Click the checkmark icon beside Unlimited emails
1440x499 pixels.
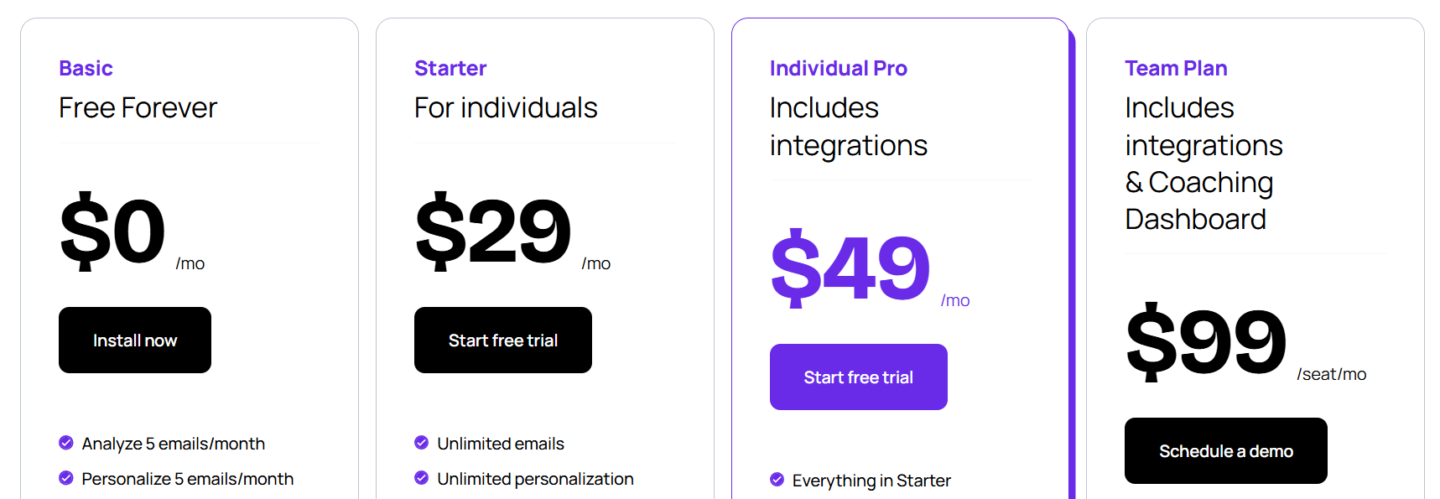(421, 443)
